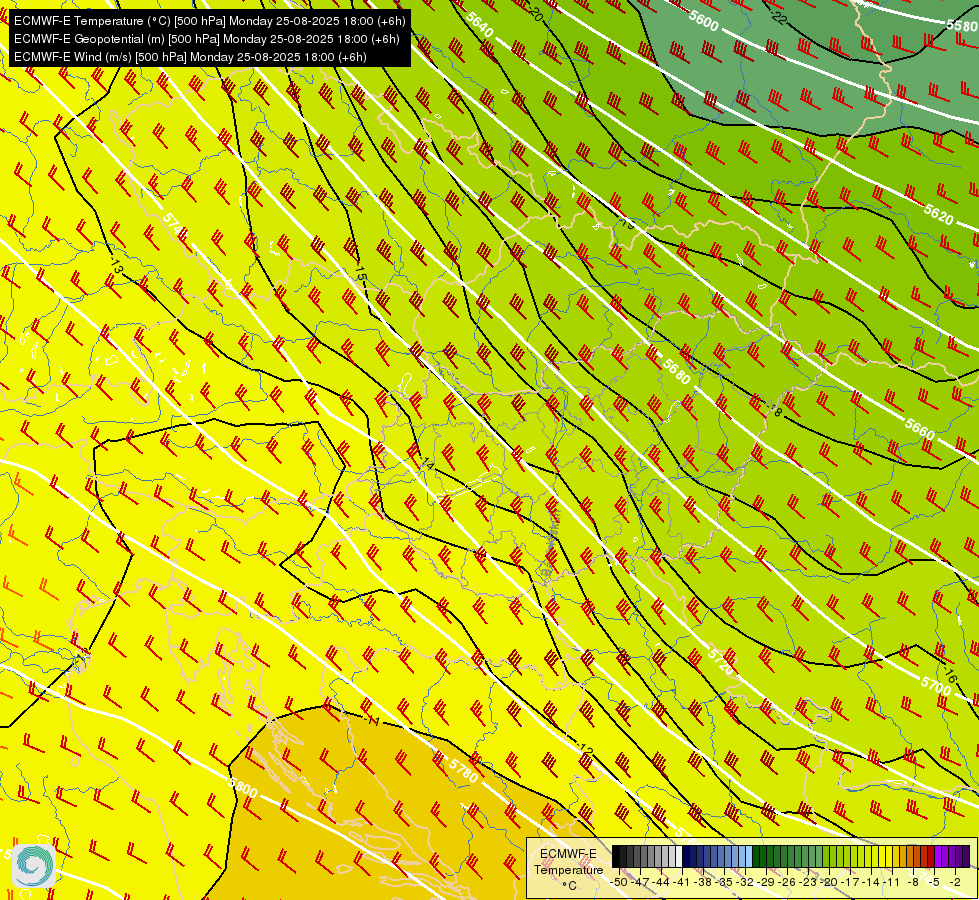Click the 5780 geopotential contour label
The height and width of the screenshot is (900, 979).
pos(463,771)
